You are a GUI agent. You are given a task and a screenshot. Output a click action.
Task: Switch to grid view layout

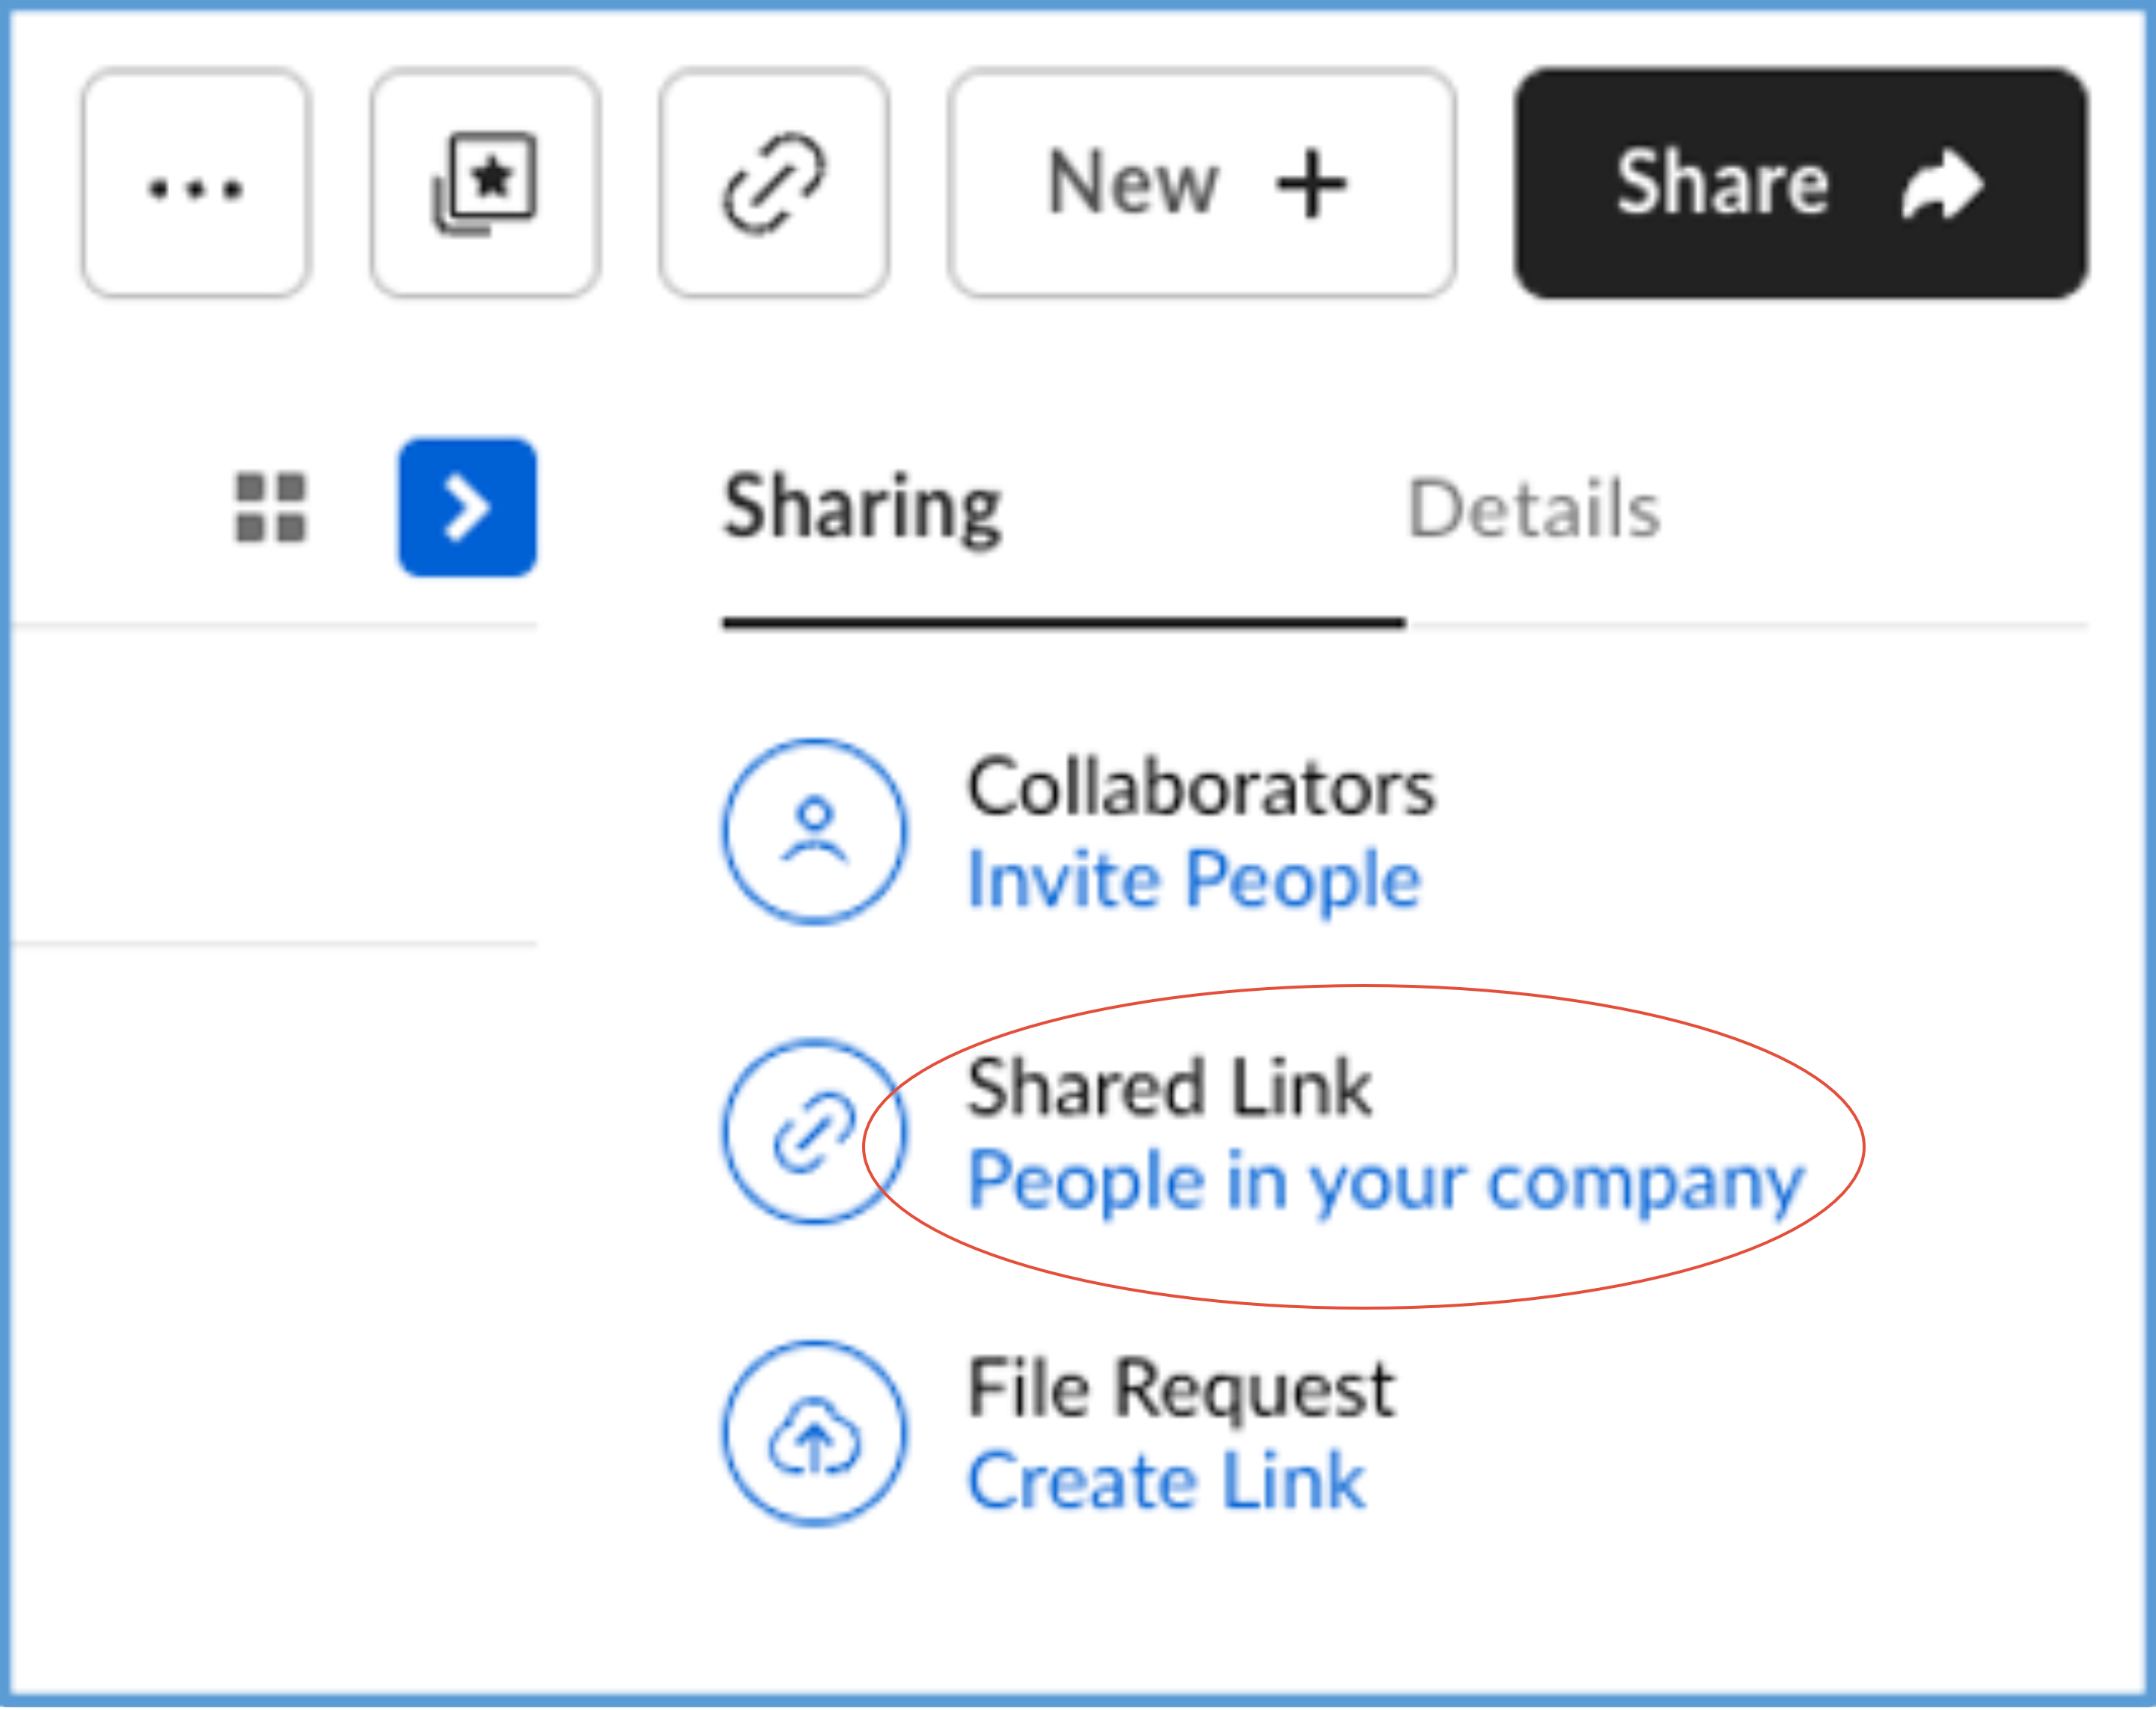click(270, 507)
